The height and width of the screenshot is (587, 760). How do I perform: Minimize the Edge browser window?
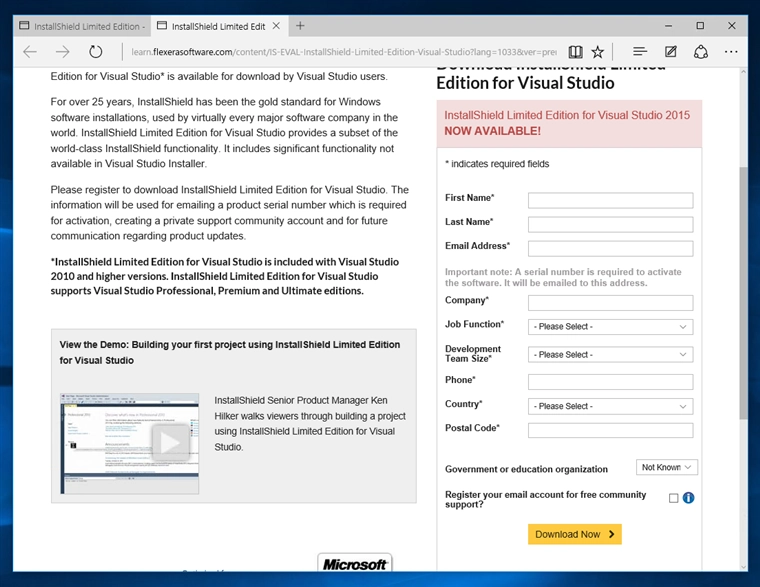pos(668,26)
